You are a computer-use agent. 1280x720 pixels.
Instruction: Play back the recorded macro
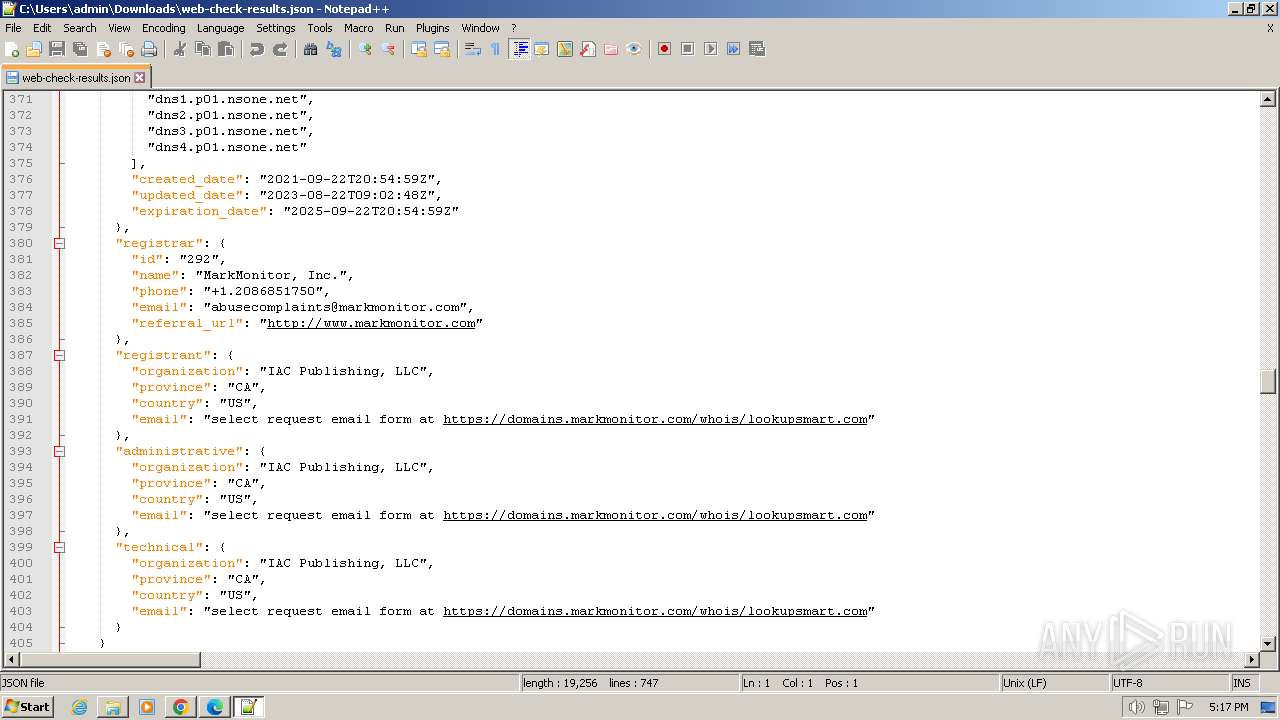click(x=710, y=49)
